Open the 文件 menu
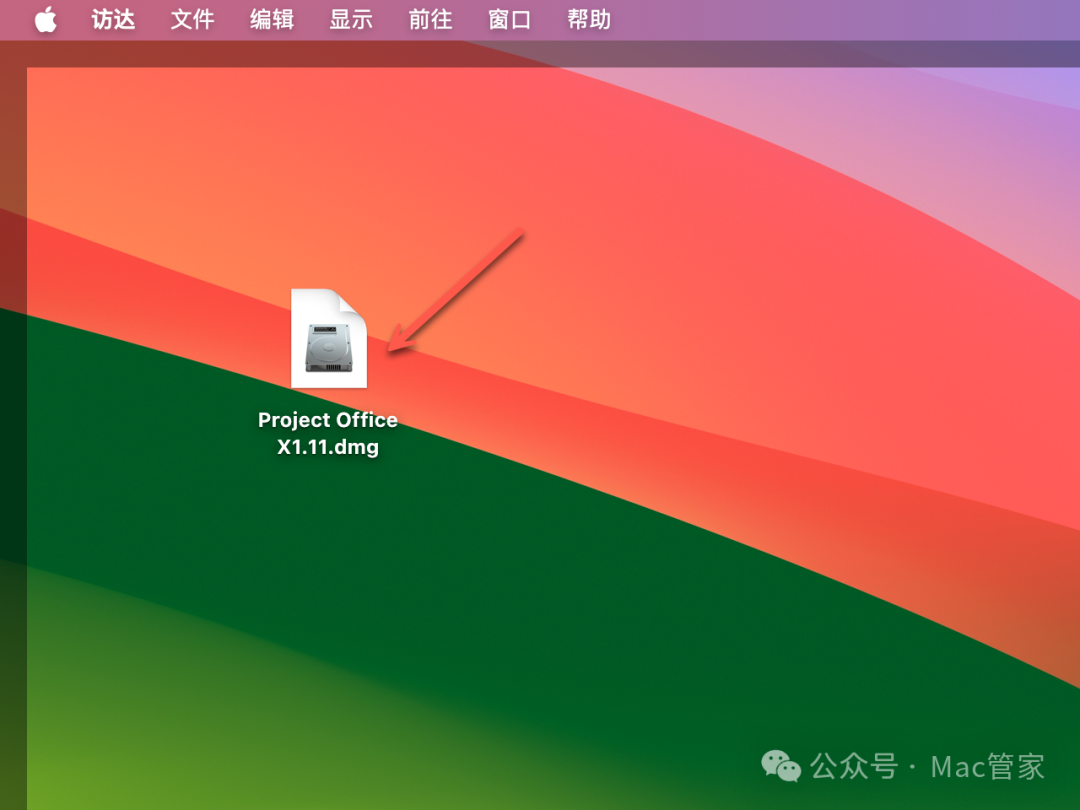The height and width of the screenshot is (810, 1080). click(x=192, y=19)
